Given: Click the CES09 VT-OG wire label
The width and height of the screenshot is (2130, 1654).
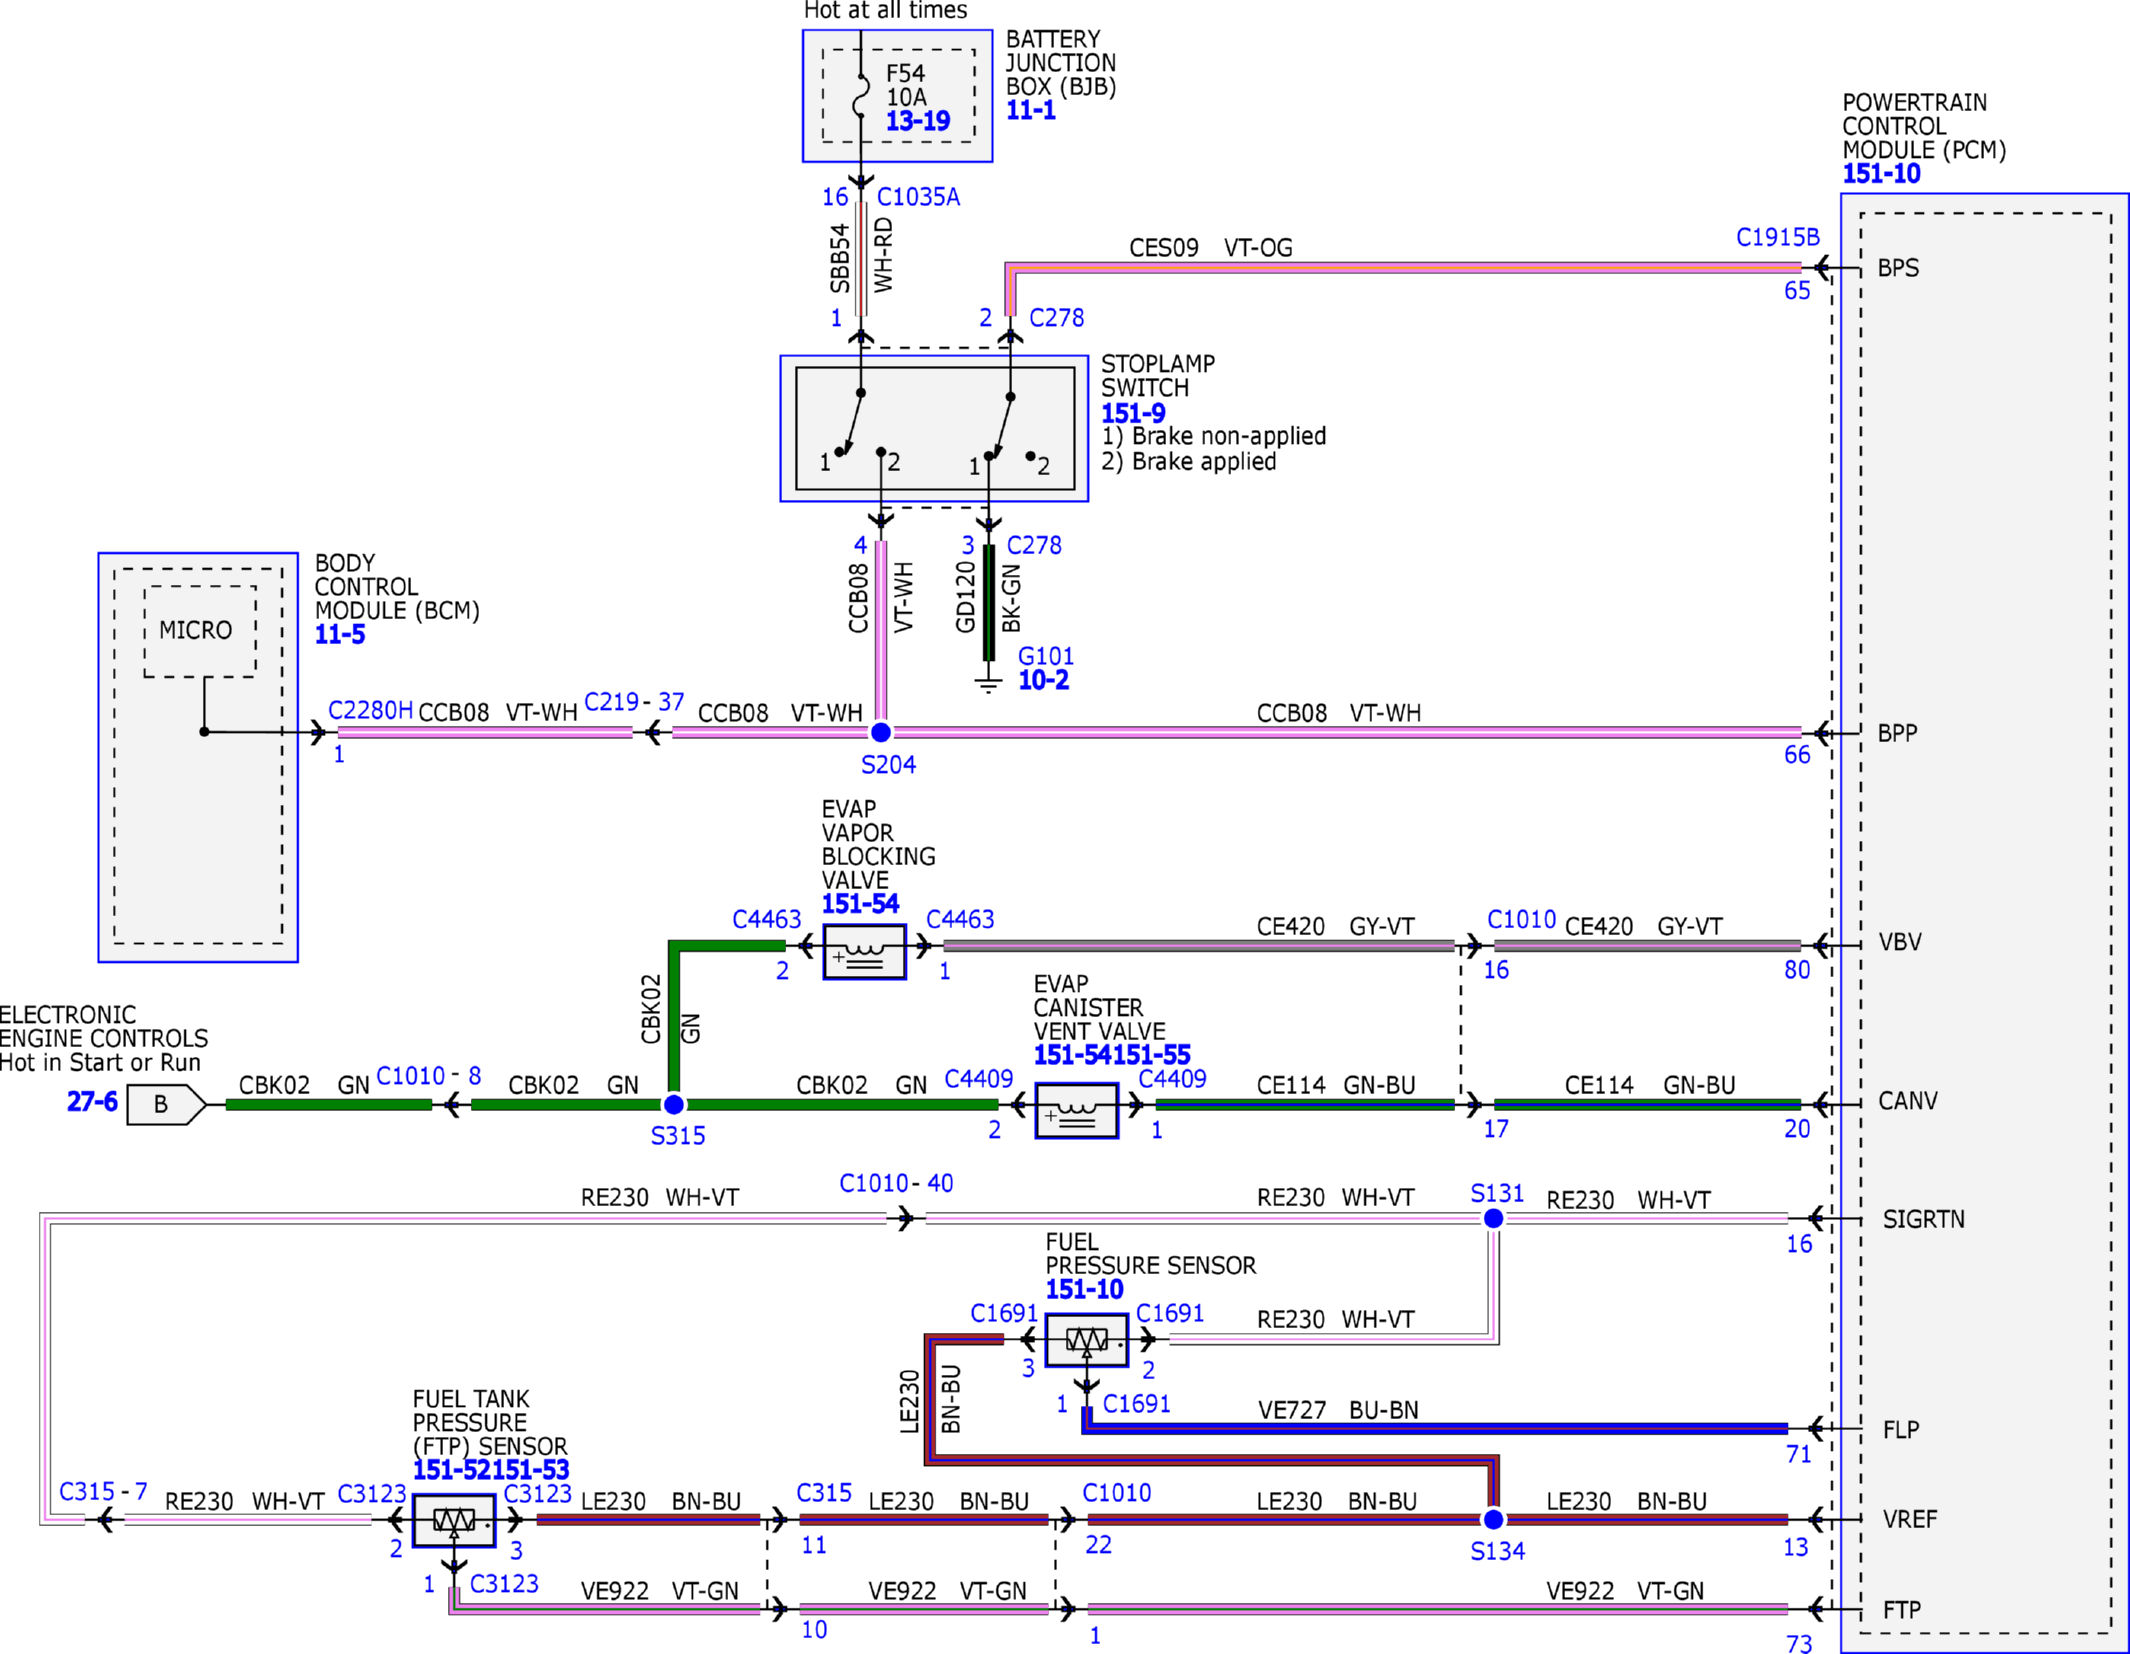Looking at the screenshot, I should coord(1210,248).
